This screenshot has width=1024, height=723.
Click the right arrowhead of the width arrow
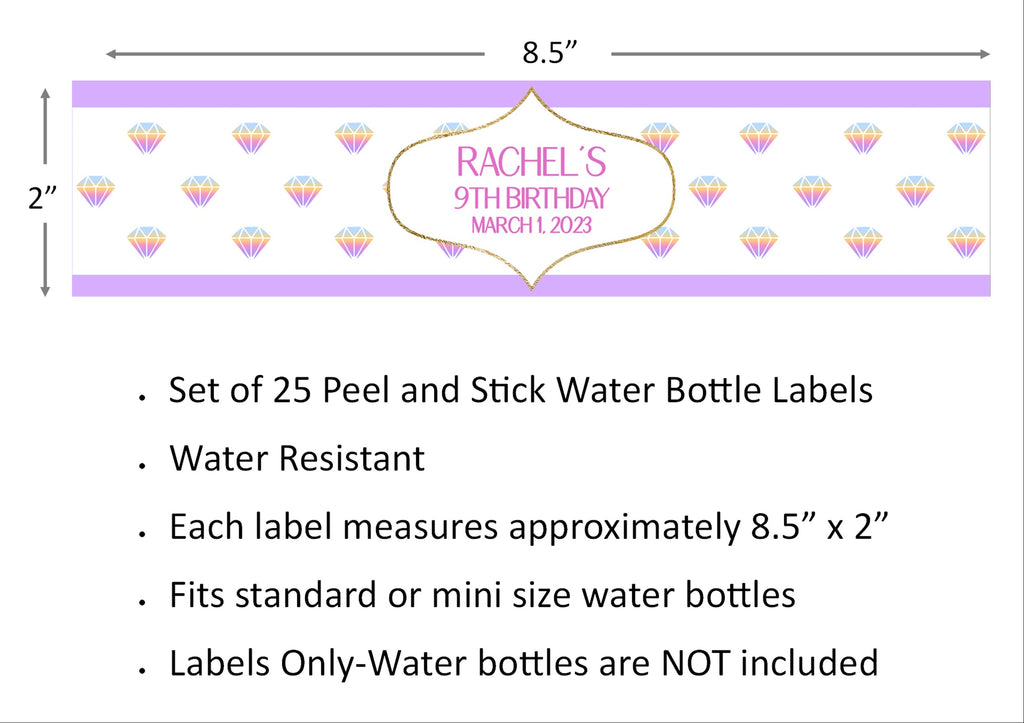click(985, 54)
